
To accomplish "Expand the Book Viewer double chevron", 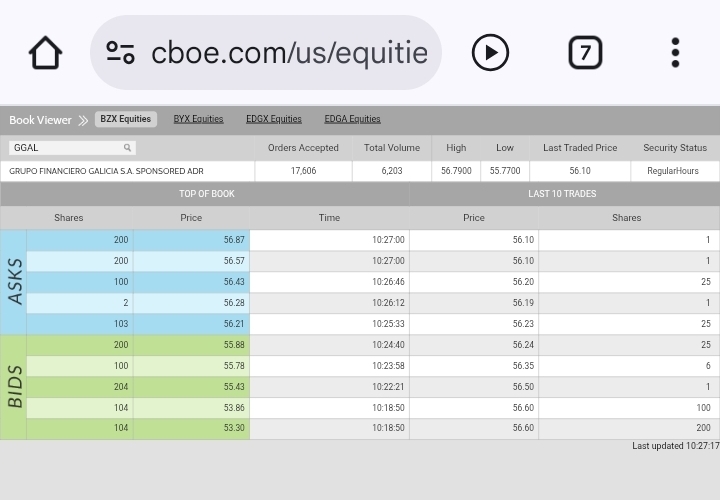I will click(83, 120).
